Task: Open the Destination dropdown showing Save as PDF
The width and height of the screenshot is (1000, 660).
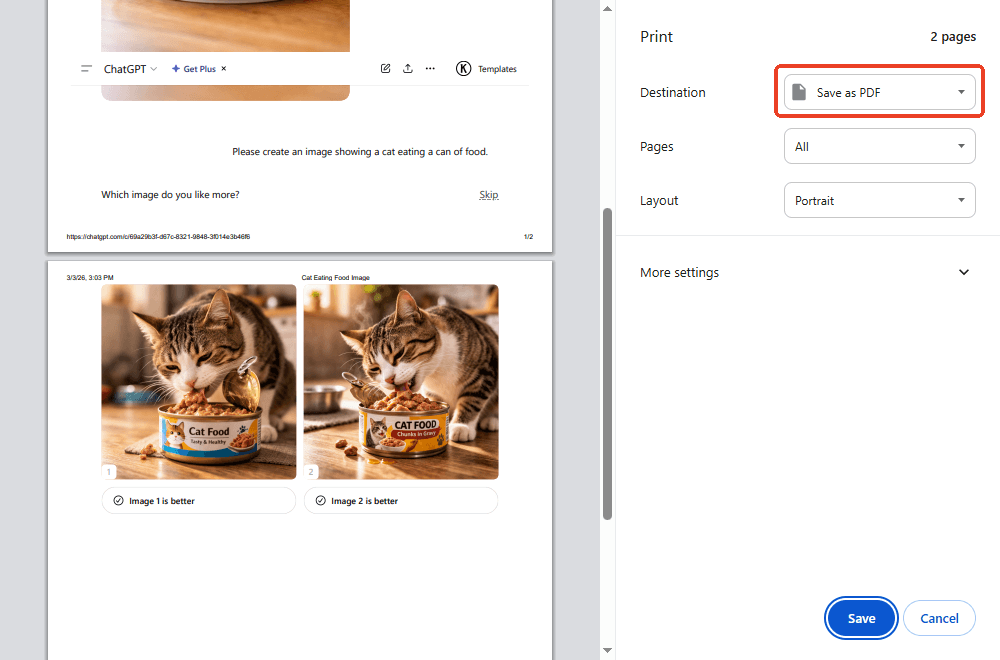Action: click(879, 91)
